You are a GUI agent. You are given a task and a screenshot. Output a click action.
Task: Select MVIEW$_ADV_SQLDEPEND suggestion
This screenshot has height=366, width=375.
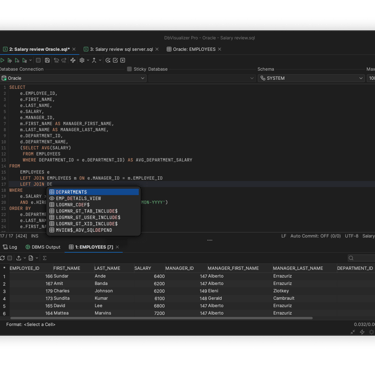(94, 230)
